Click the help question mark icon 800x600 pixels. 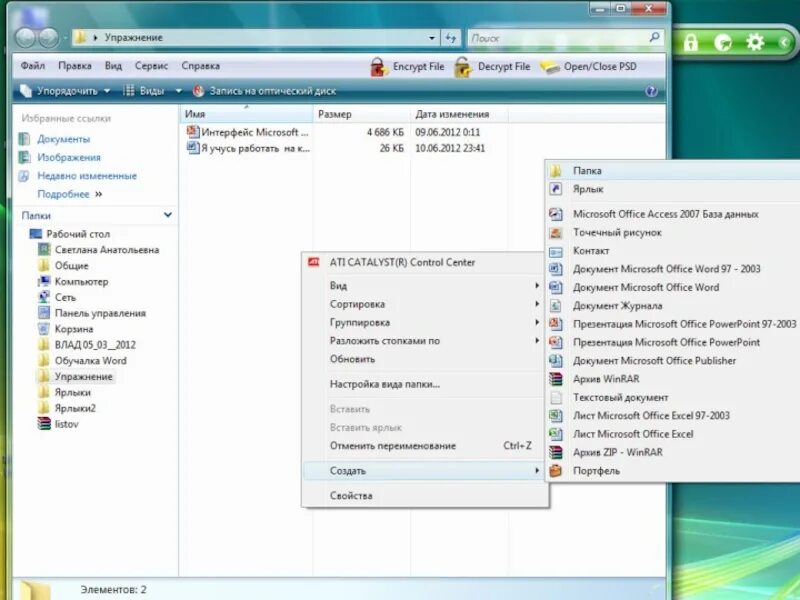tap(651, 91)
